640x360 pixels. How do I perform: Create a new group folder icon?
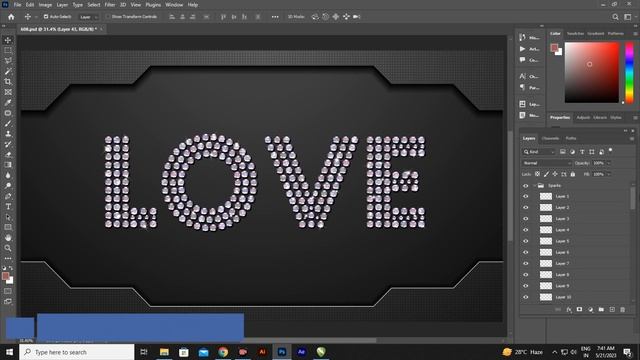601,310
